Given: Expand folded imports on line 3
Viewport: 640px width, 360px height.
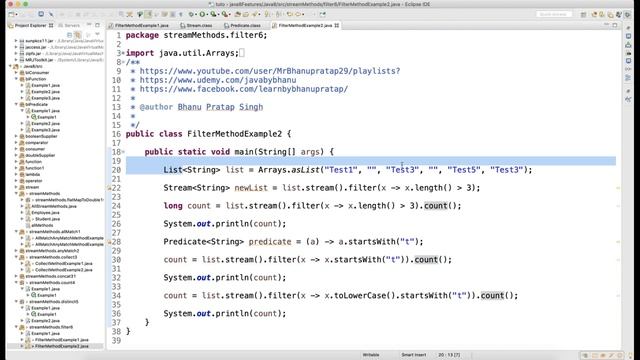Looking at the screenshot, I should [x=123, y=53].
